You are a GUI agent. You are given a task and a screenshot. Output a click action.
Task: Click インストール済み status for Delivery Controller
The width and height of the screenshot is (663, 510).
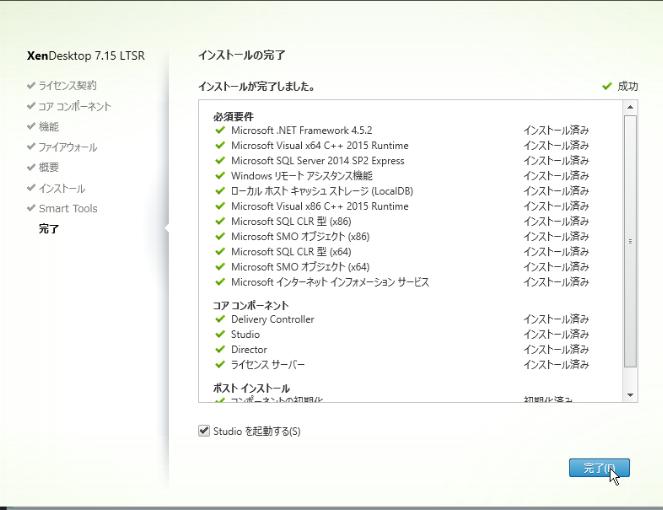coord(556,319)
